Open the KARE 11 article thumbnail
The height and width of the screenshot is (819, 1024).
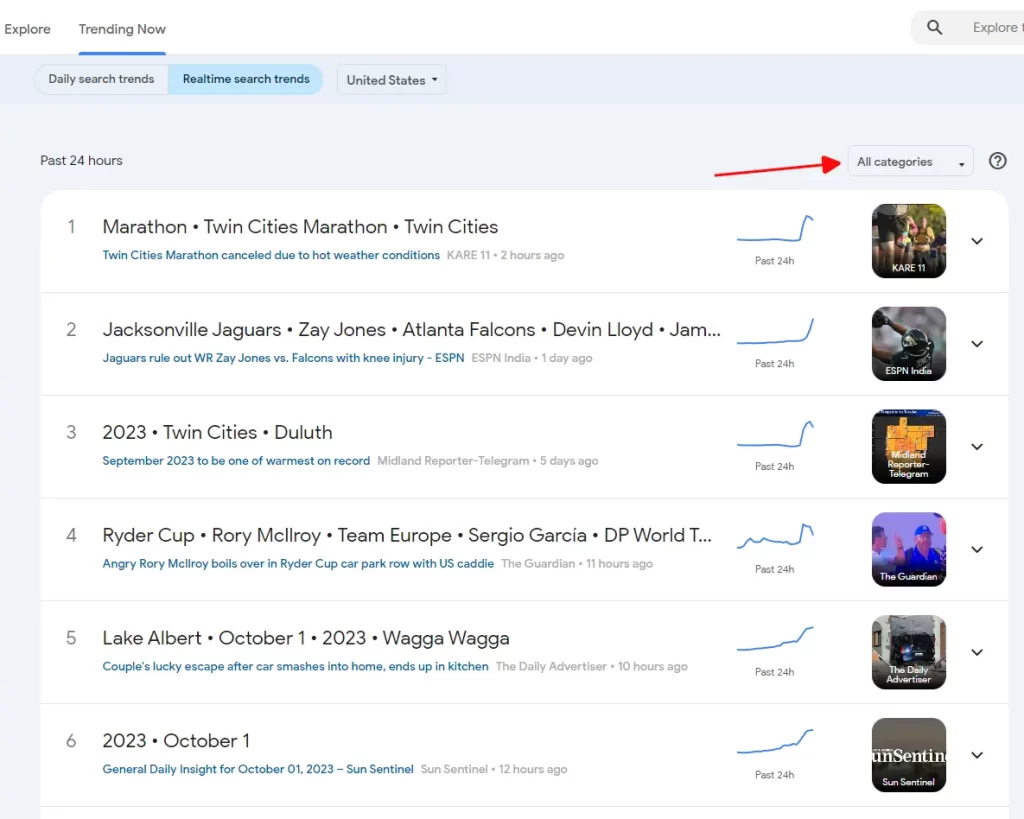coord(908,241)
